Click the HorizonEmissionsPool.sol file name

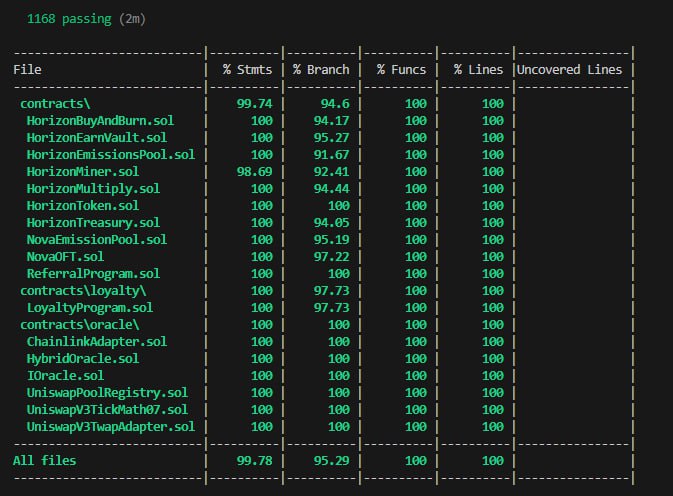tap(111, 154)
